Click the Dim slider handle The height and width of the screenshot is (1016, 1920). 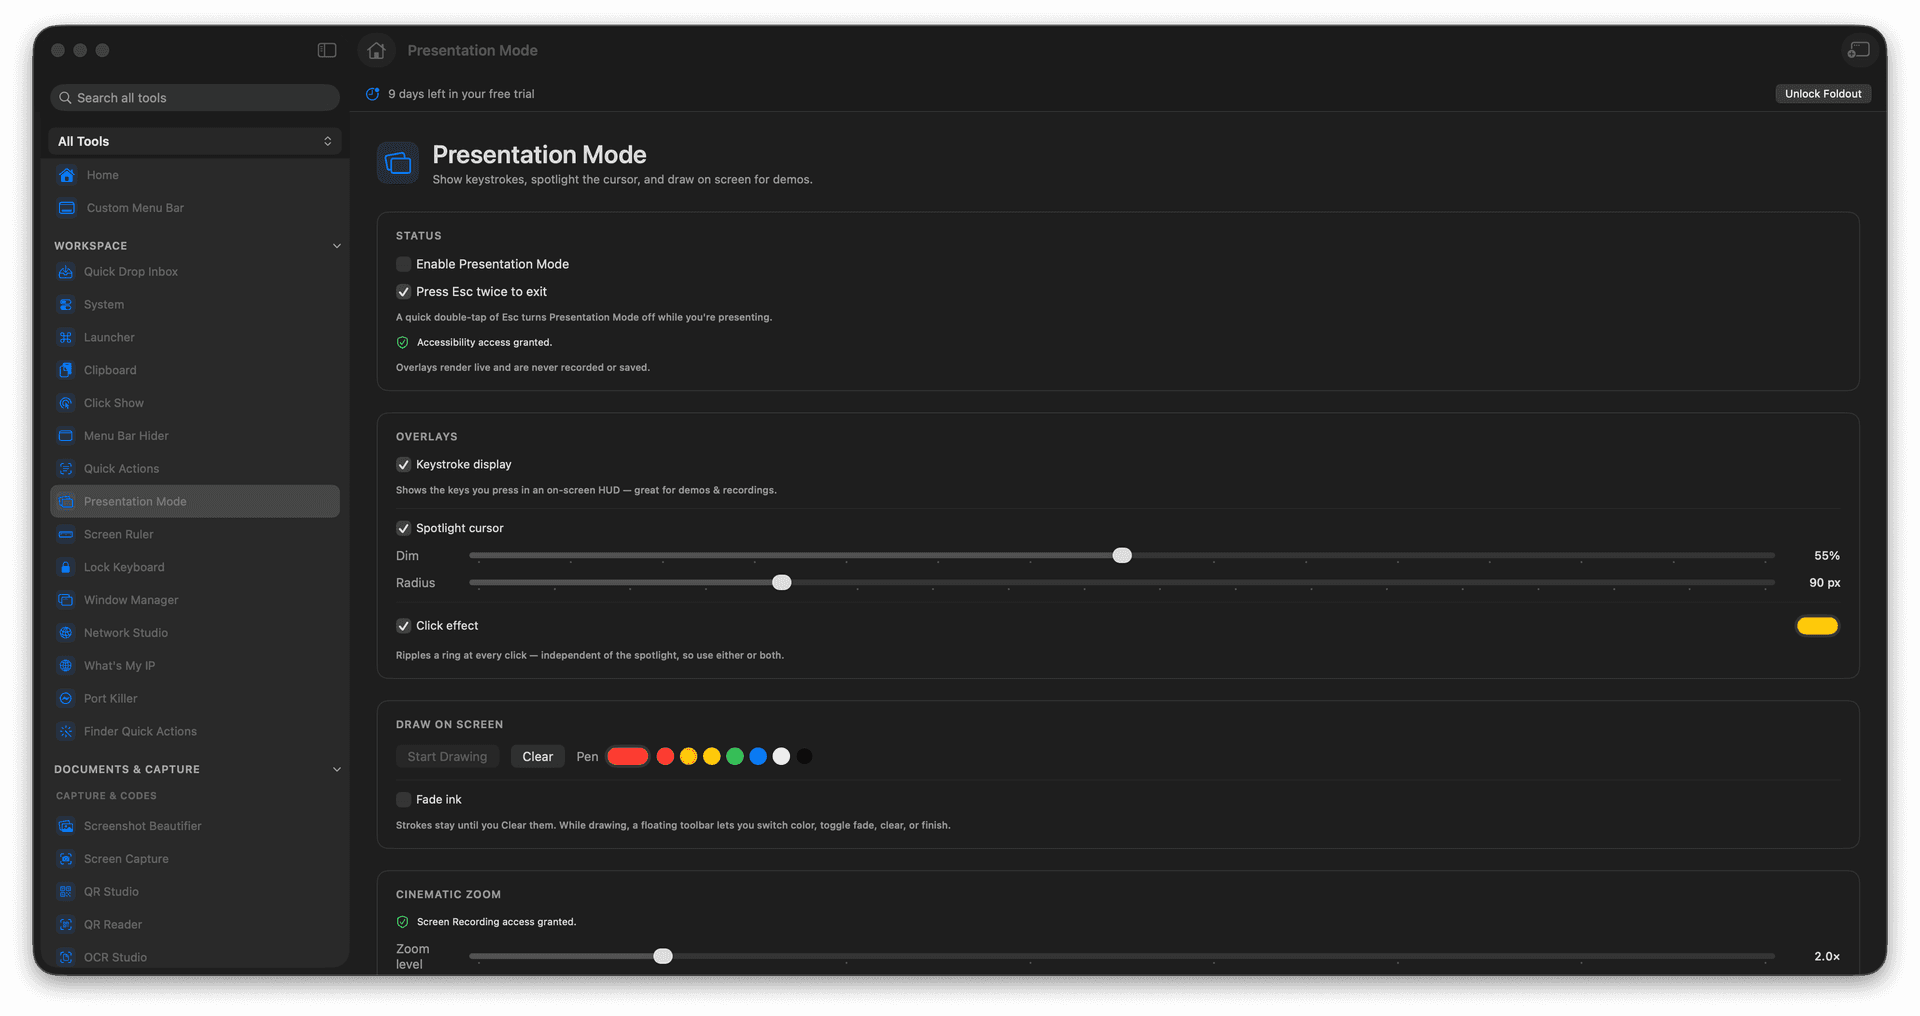click(1122, 556)
